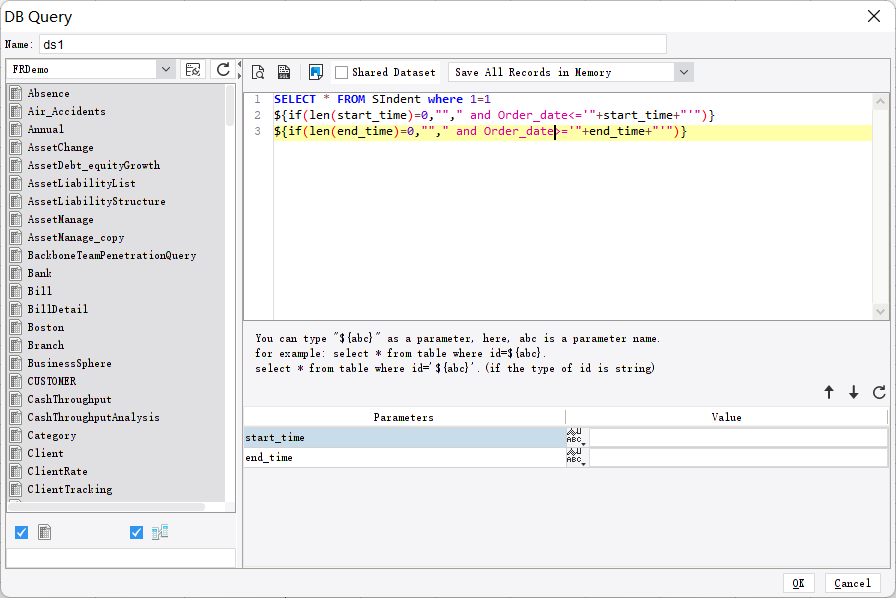
Task: Click SQL line 1 starting with SELECT
Action: 382,99
